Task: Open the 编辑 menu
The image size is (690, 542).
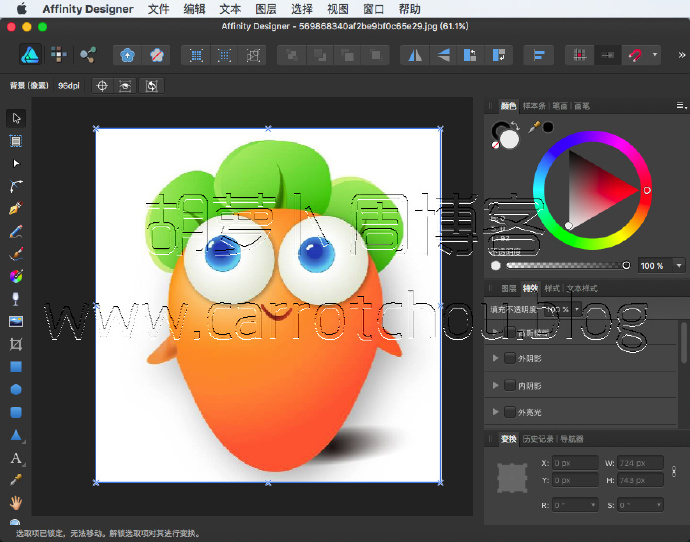Action: click(x=194, y=9)
